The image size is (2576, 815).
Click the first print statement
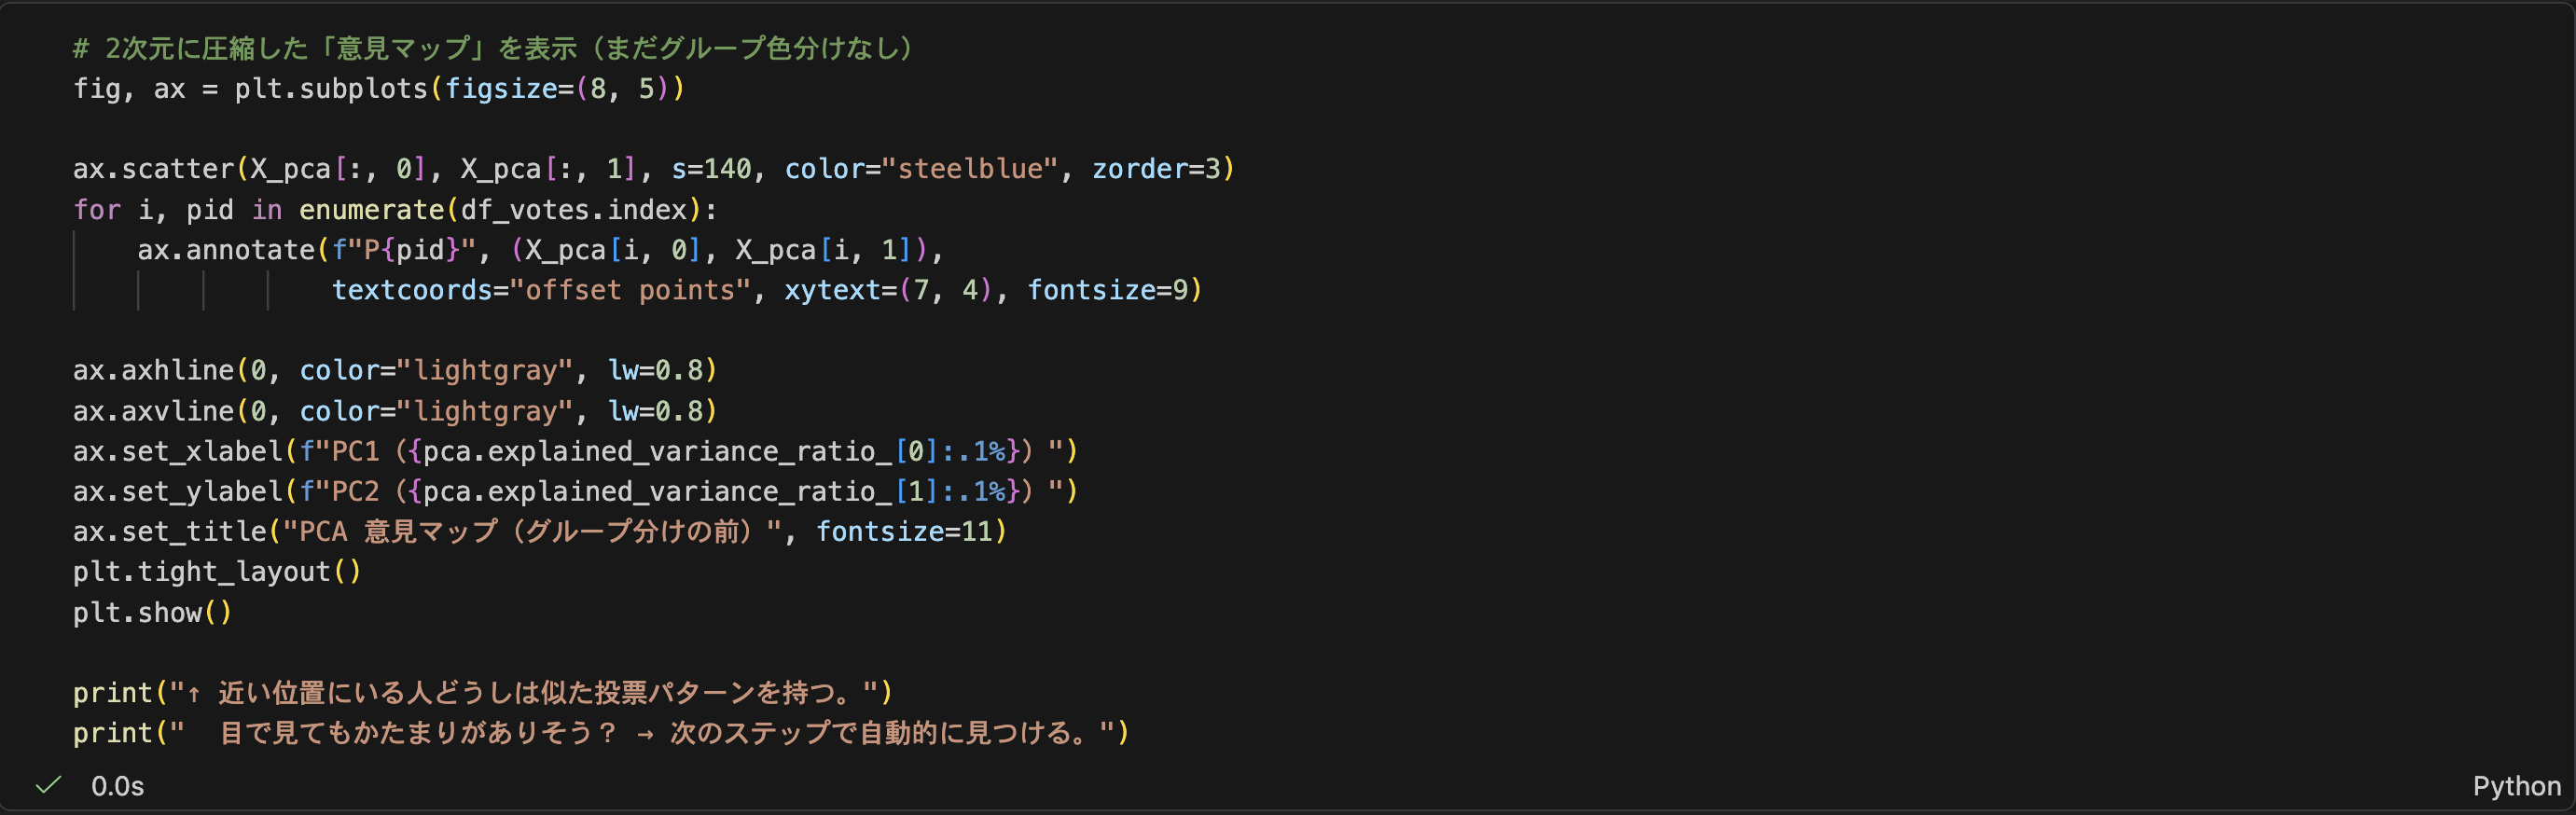coord(482,693)
